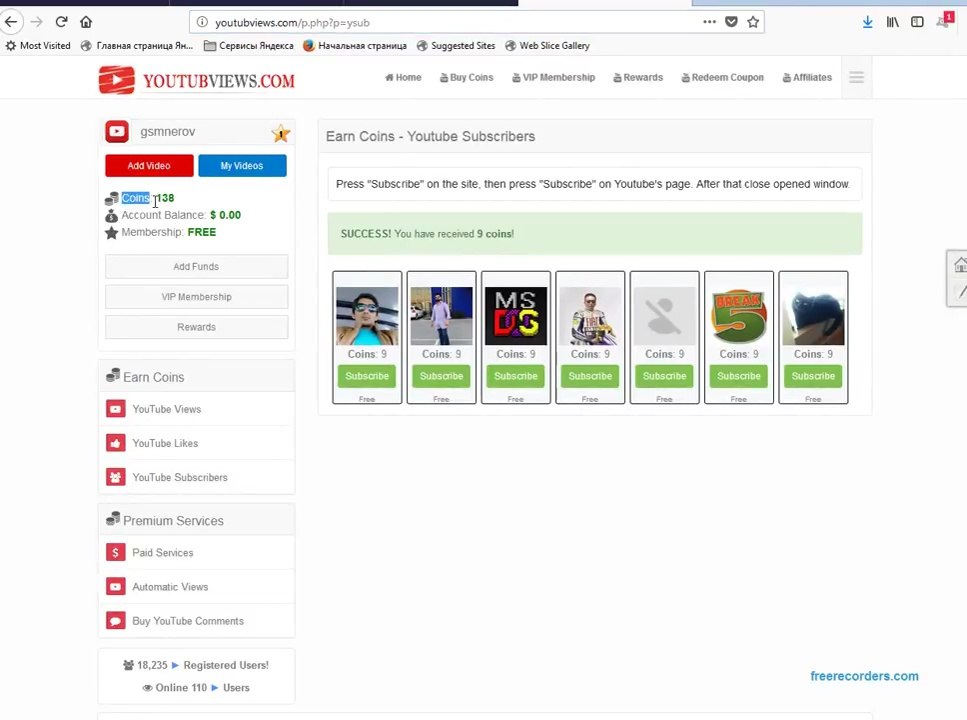Viewport: 967px width, 720px height.
Task: Click the $ 0.00 account balance value
Action: (225, 215)
